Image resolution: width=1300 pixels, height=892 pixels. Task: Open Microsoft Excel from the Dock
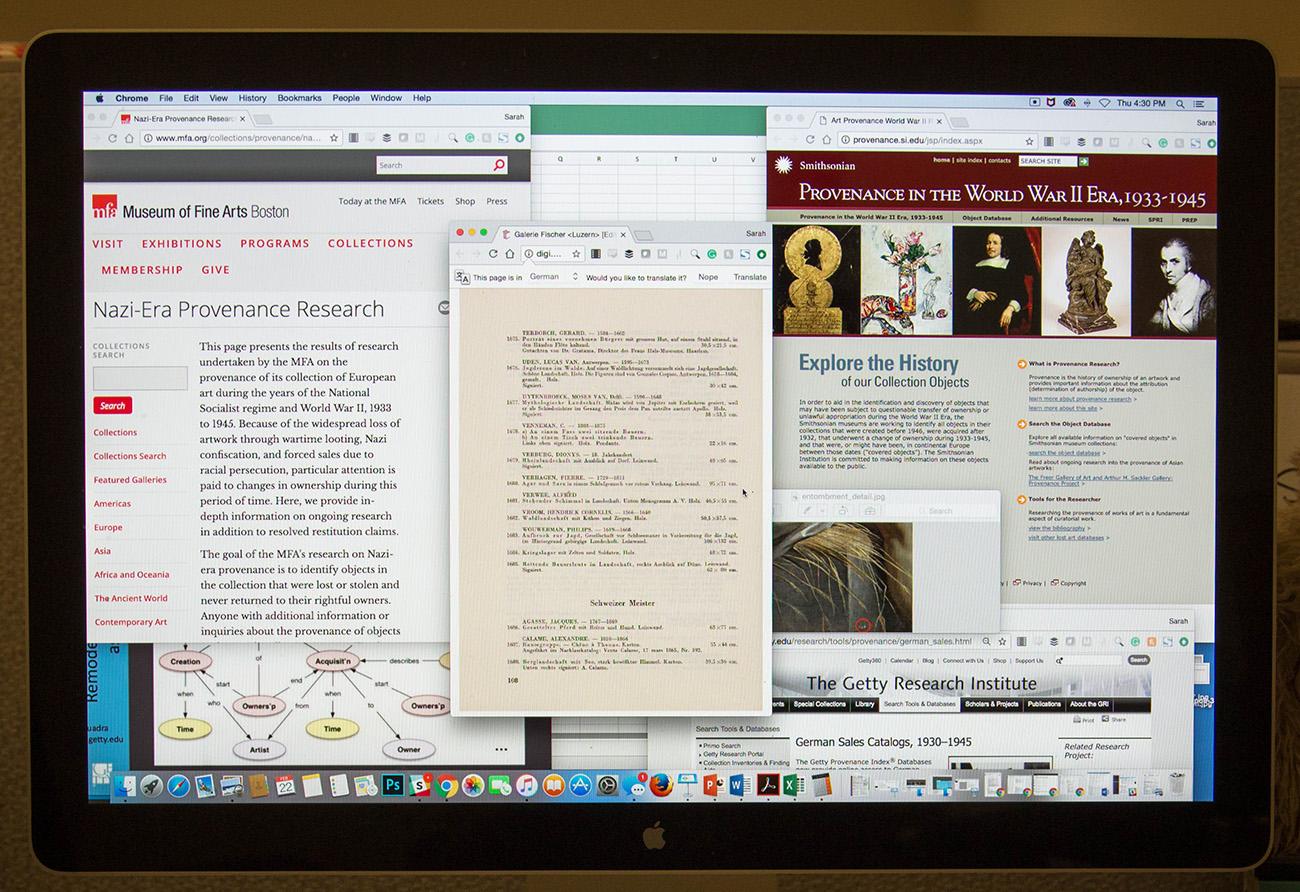pyautogui.click(x=793, y=785)
